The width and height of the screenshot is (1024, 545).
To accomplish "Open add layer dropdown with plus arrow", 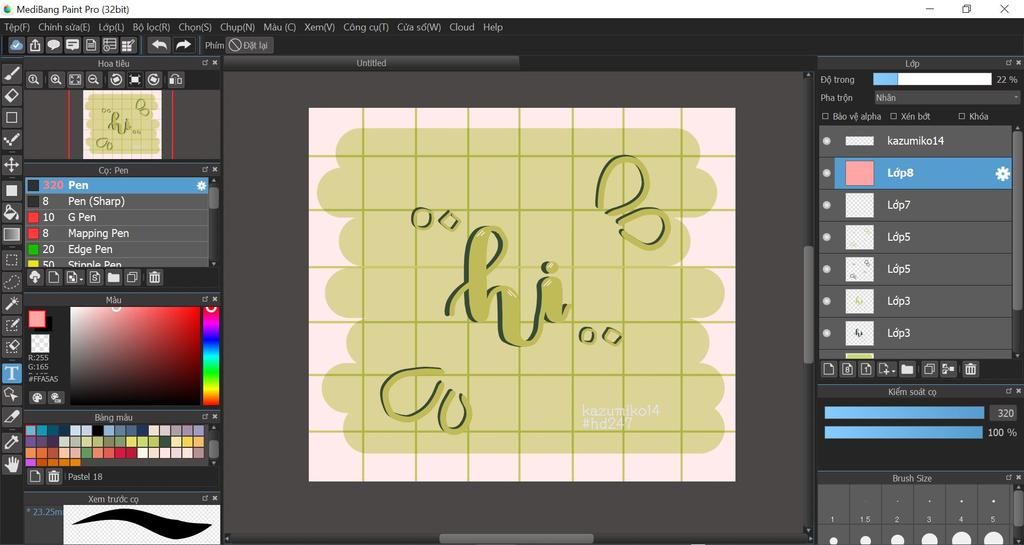I will click(x=887, y=369).
